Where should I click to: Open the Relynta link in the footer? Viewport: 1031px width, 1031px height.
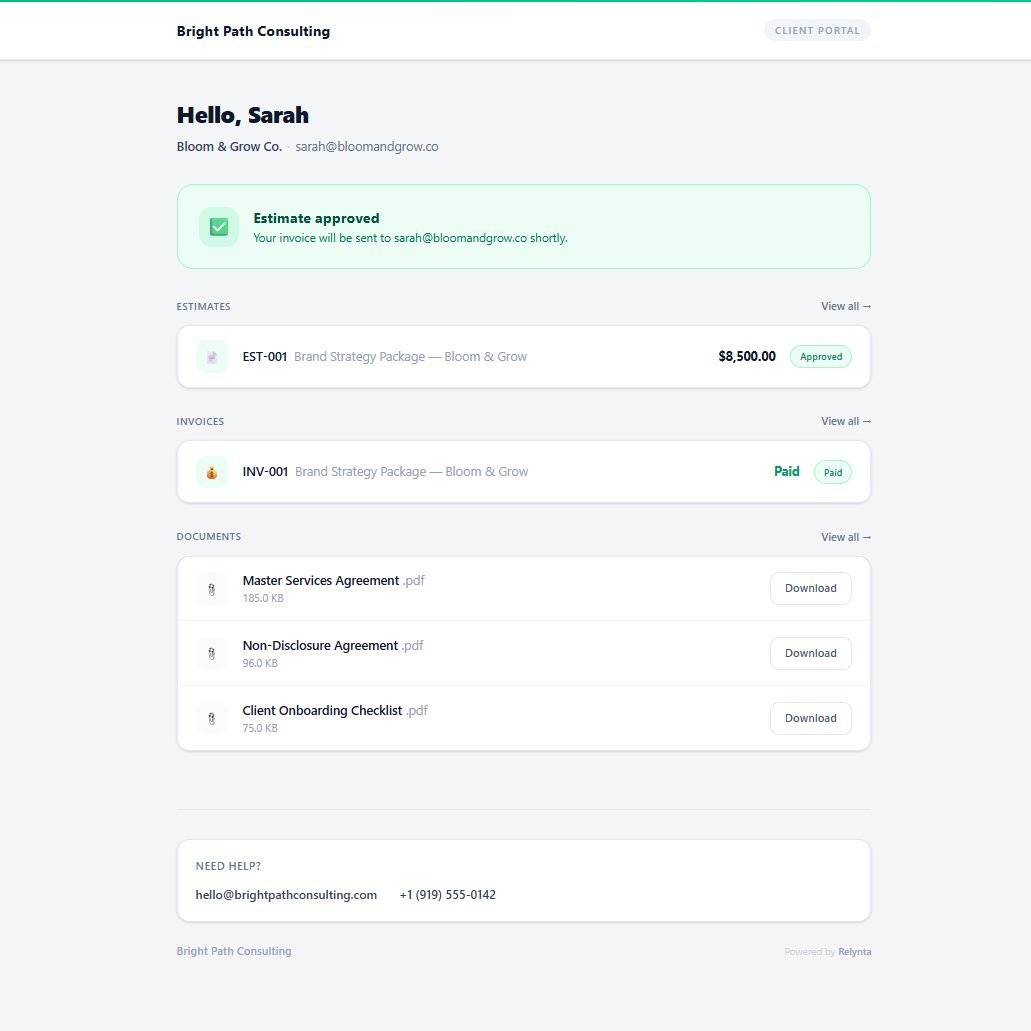[x=854, y=951]
